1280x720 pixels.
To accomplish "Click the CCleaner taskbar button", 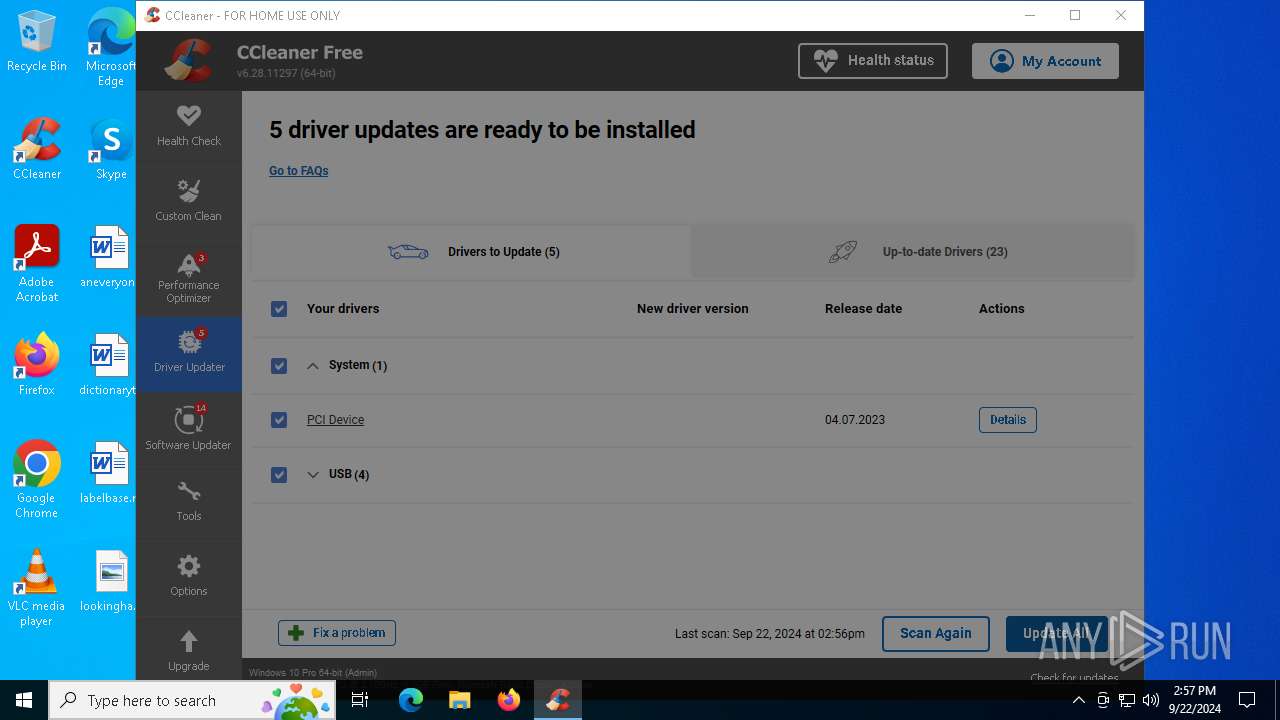I will click(x=557, y=700).
